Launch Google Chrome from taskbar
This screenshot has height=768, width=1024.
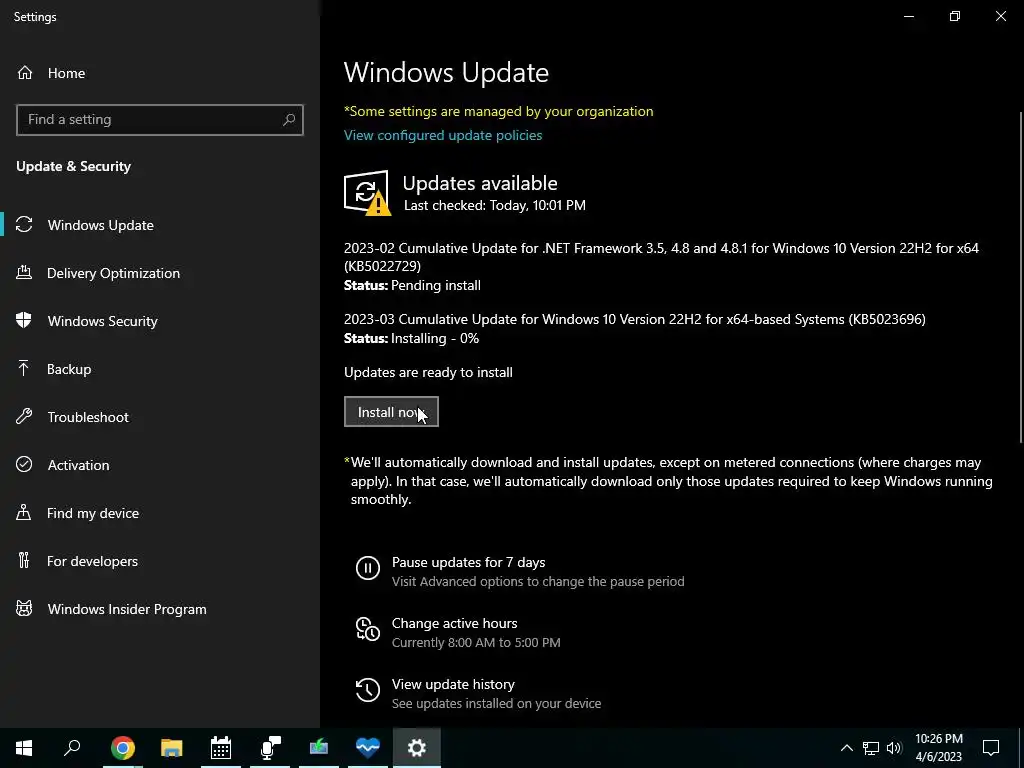123,748
